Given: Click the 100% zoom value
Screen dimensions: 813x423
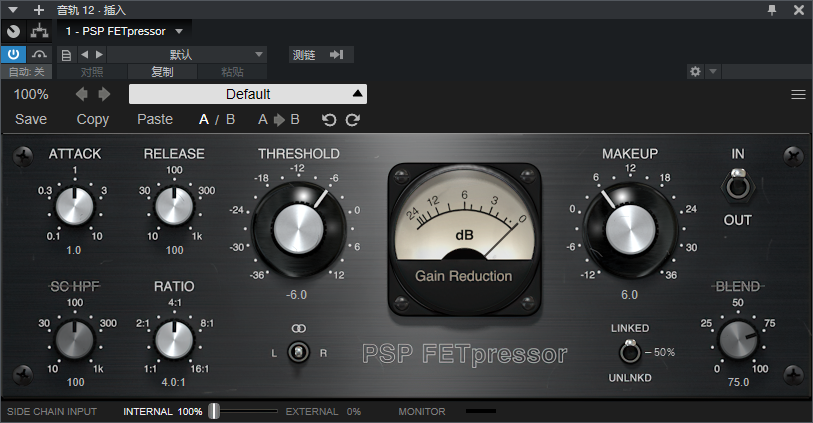Looking at the screenshot, I should coord(31,94).
